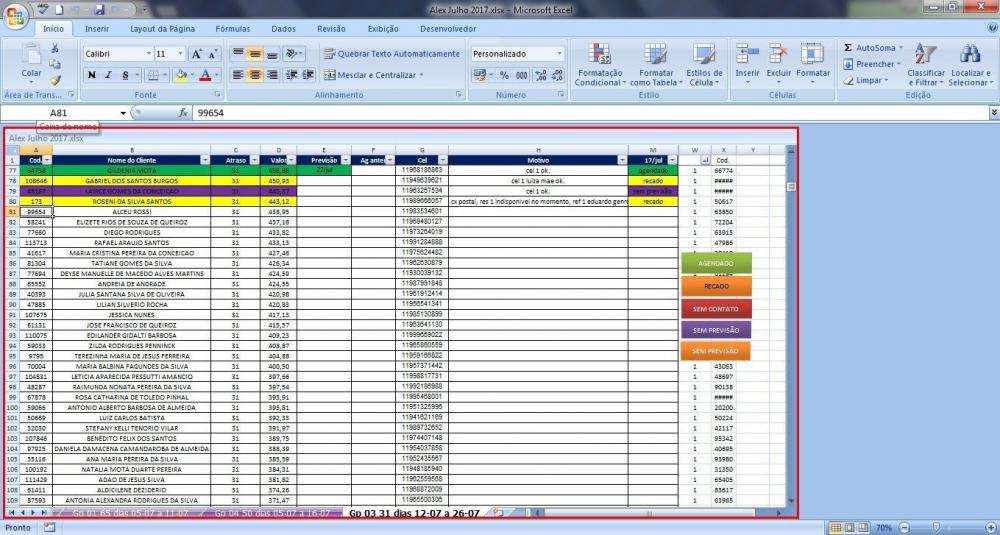Viewport: 1000px width, 535px height.
Task: Open the Nome do Cliente filter dropdown
Action: pyautogui.click(x=205, y=161)
